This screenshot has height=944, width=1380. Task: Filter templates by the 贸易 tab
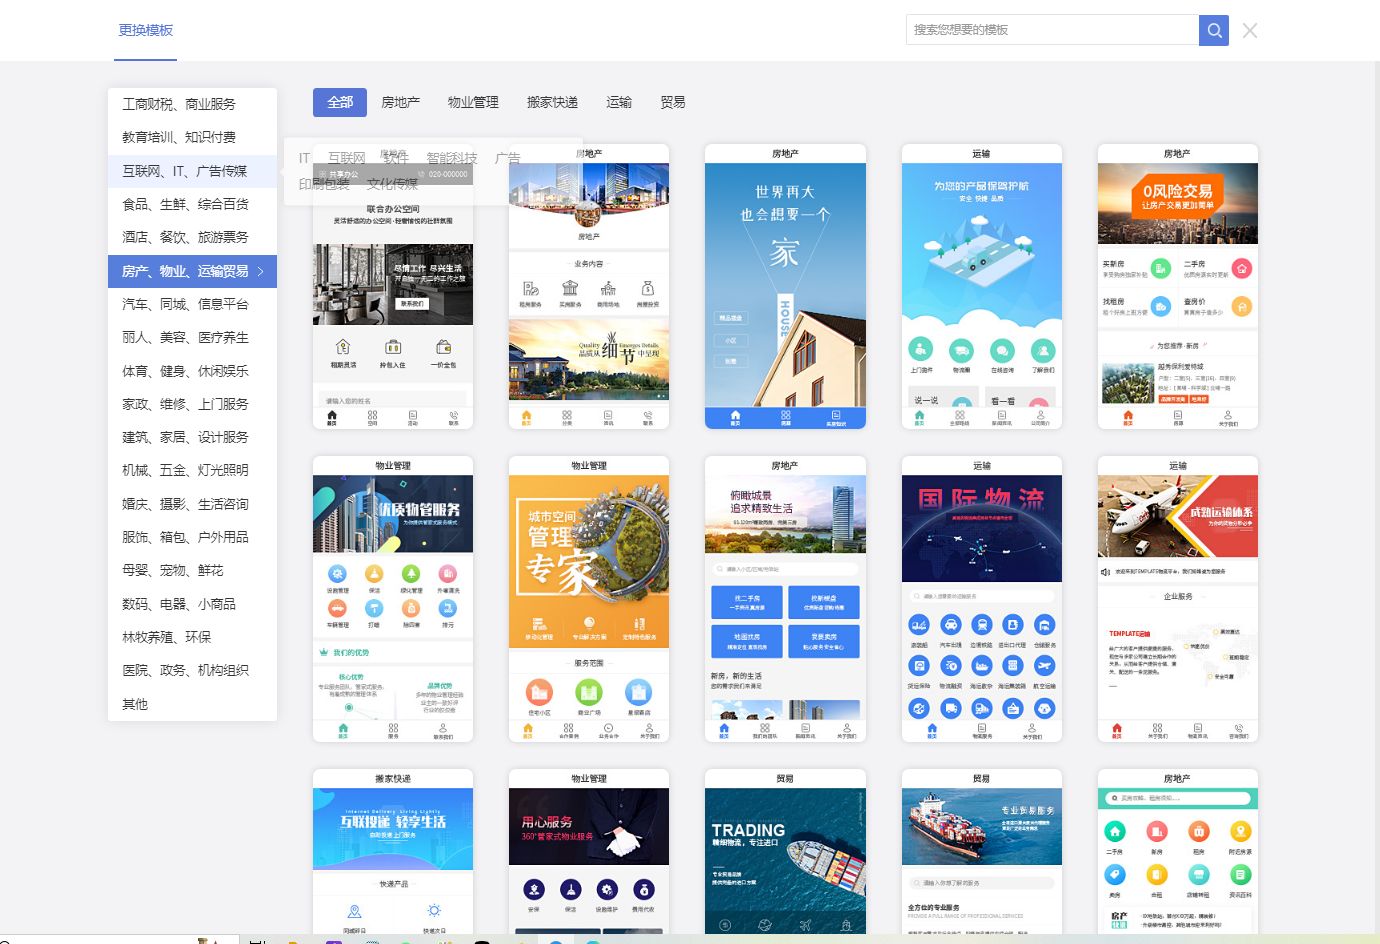point(673,102)
